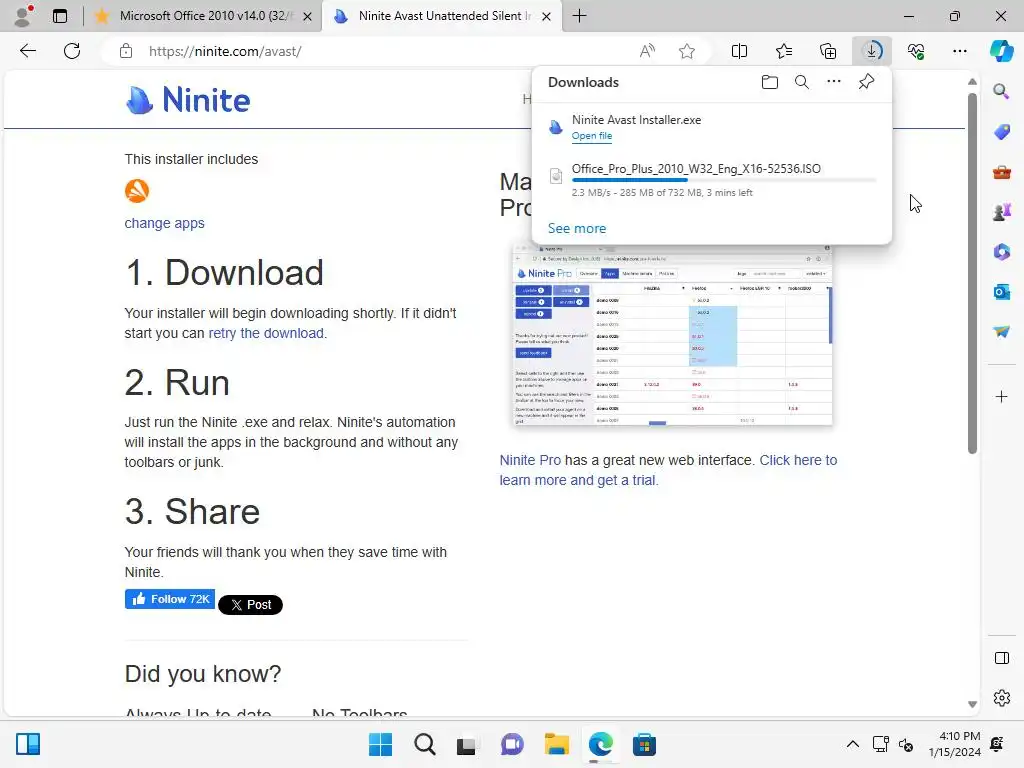Click the Ninite logo
1024x768 pixels.
click(187, 100)
